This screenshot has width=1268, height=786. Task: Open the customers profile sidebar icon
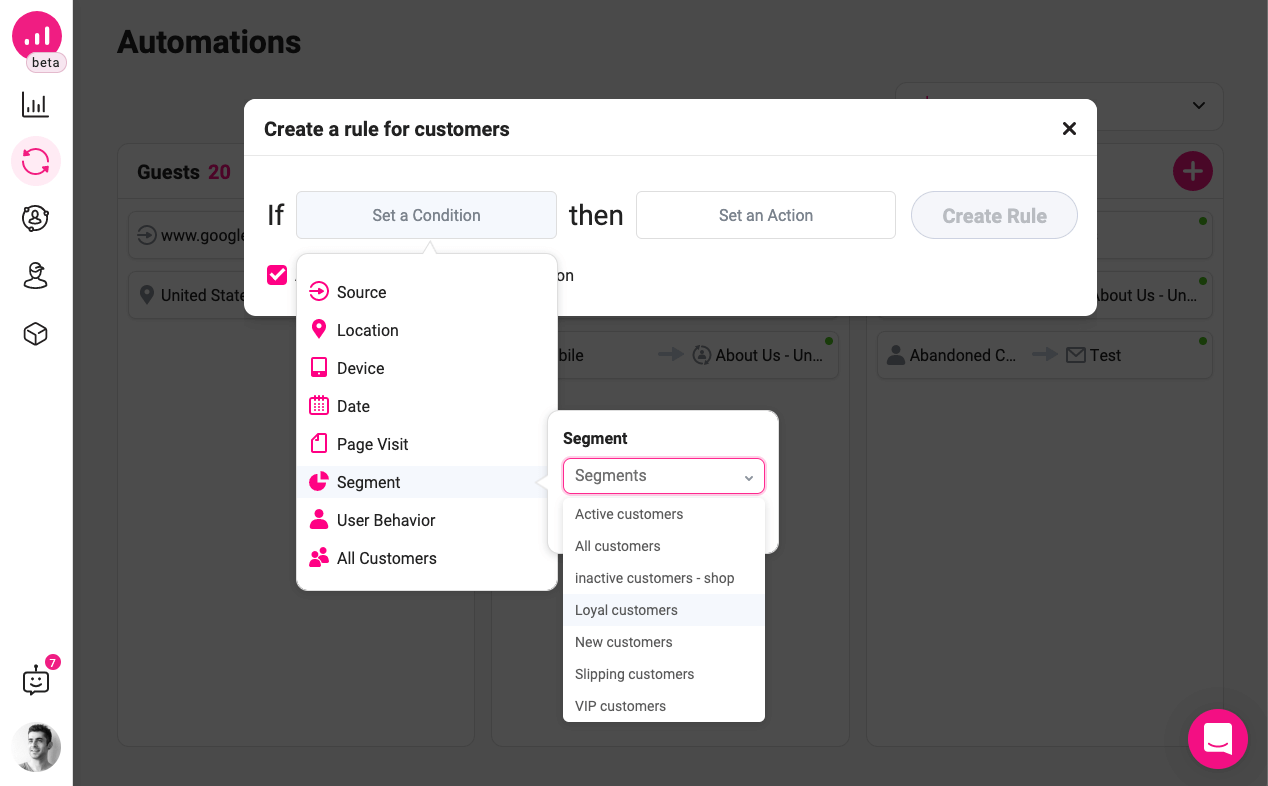[x=36, y=218]
